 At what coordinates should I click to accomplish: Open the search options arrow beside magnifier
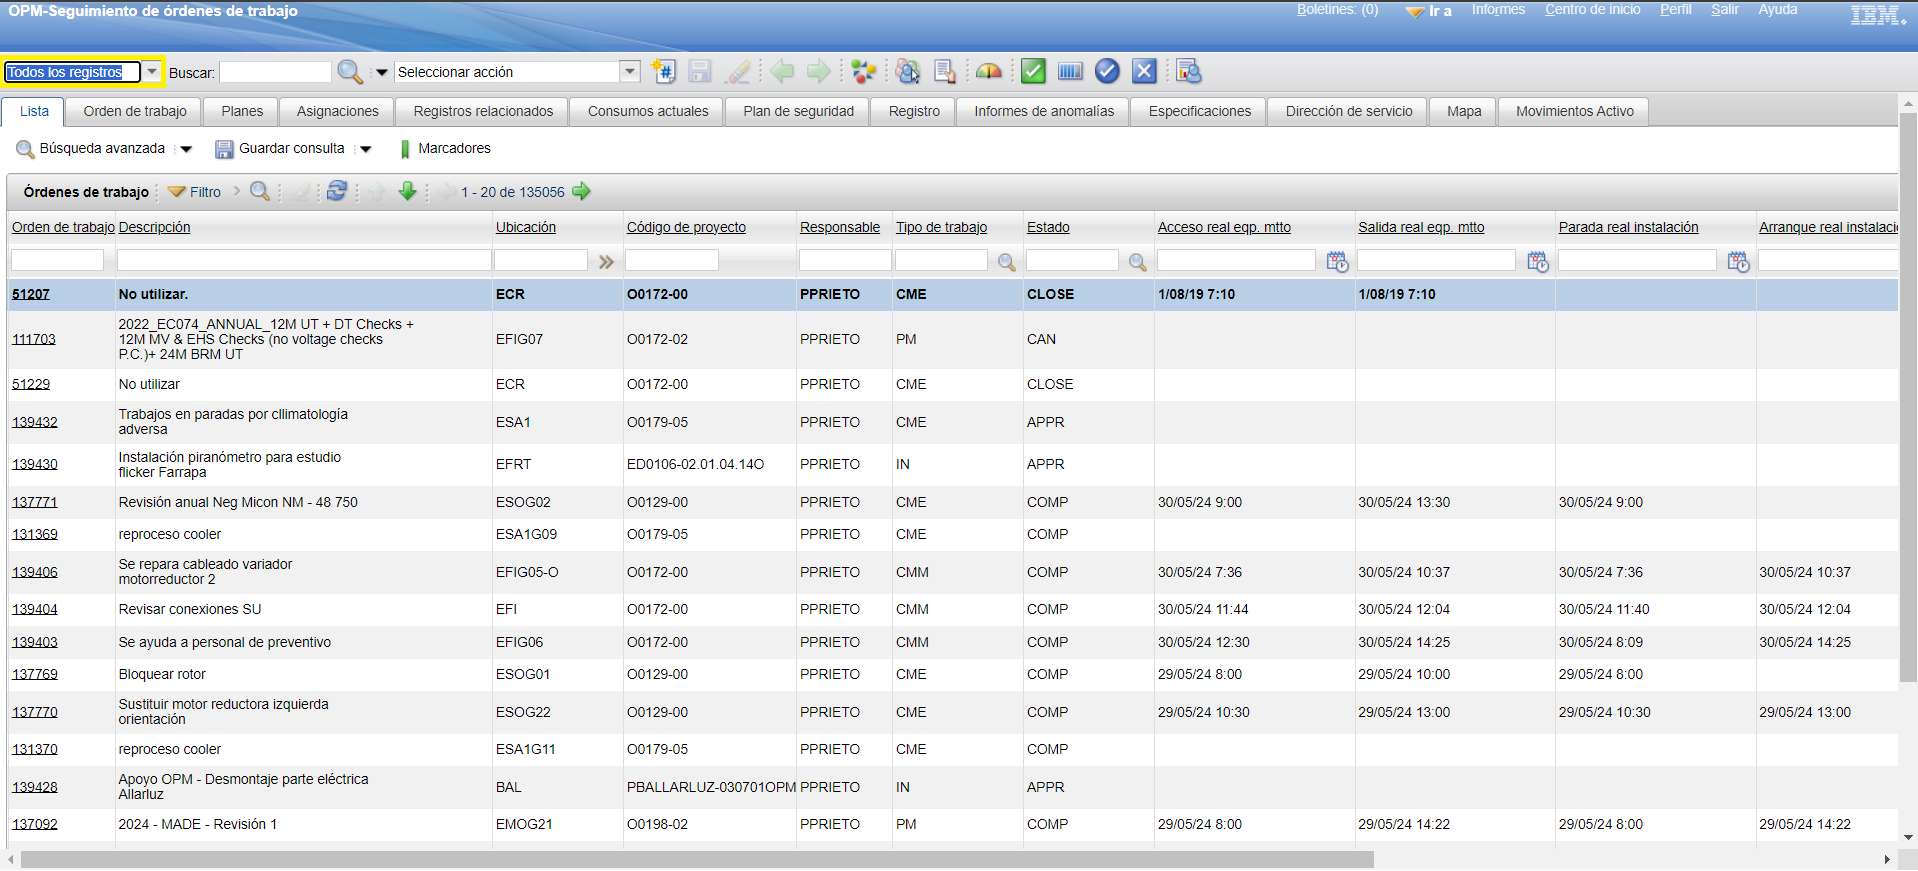coord(381,72)
